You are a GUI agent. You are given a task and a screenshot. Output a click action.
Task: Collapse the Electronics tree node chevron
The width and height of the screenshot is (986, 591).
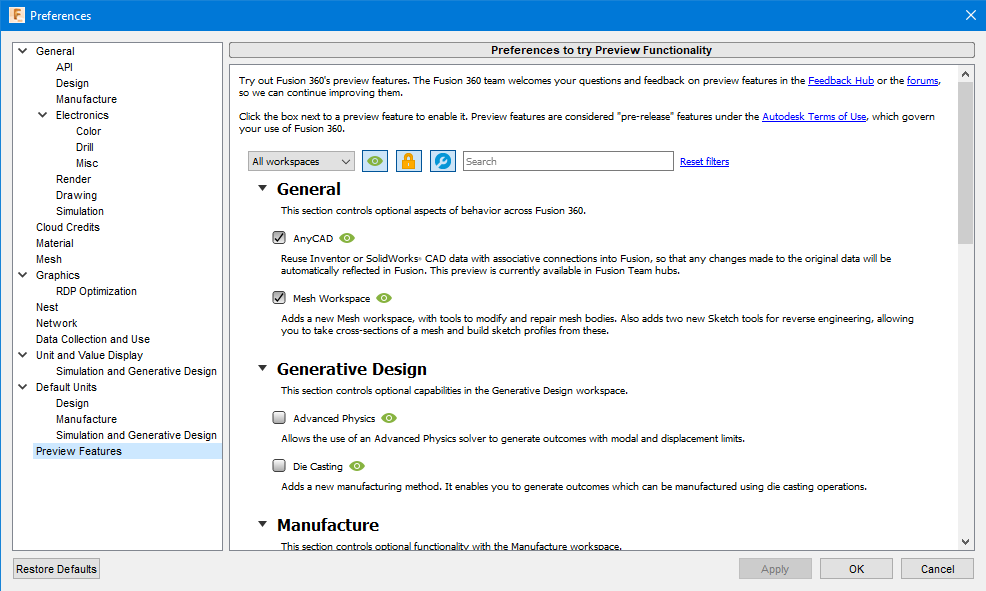pos(43,115)
